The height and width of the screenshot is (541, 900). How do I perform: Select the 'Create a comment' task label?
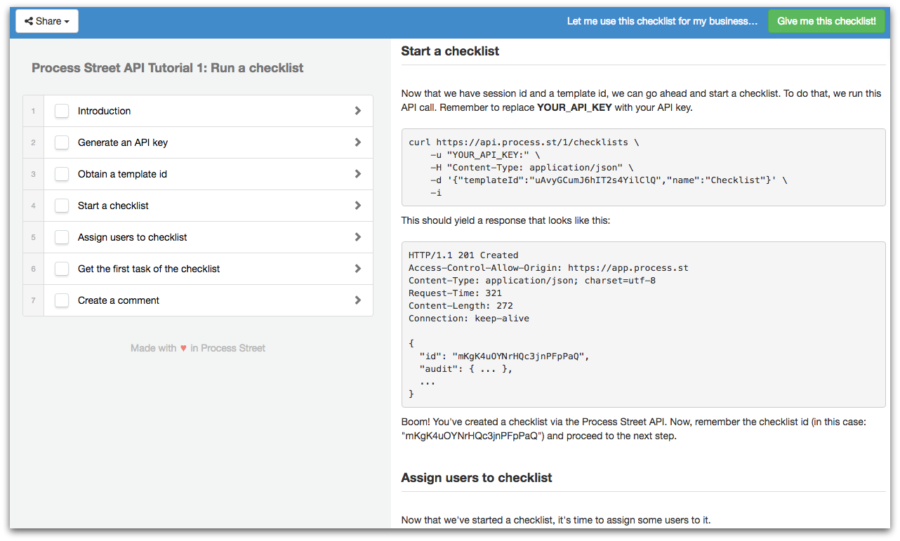point(118,300)
